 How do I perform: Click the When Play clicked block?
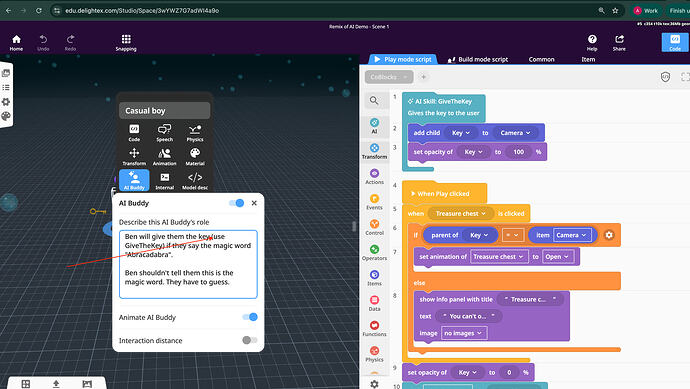pyautogui.click(x=444, y=194)
